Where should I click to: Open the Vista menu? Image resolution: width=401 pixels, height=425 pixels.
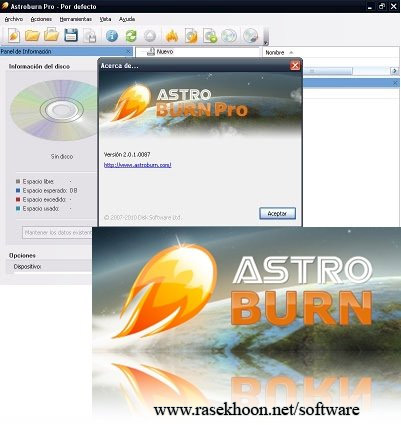pyautogui.click(x=105, y=19)
